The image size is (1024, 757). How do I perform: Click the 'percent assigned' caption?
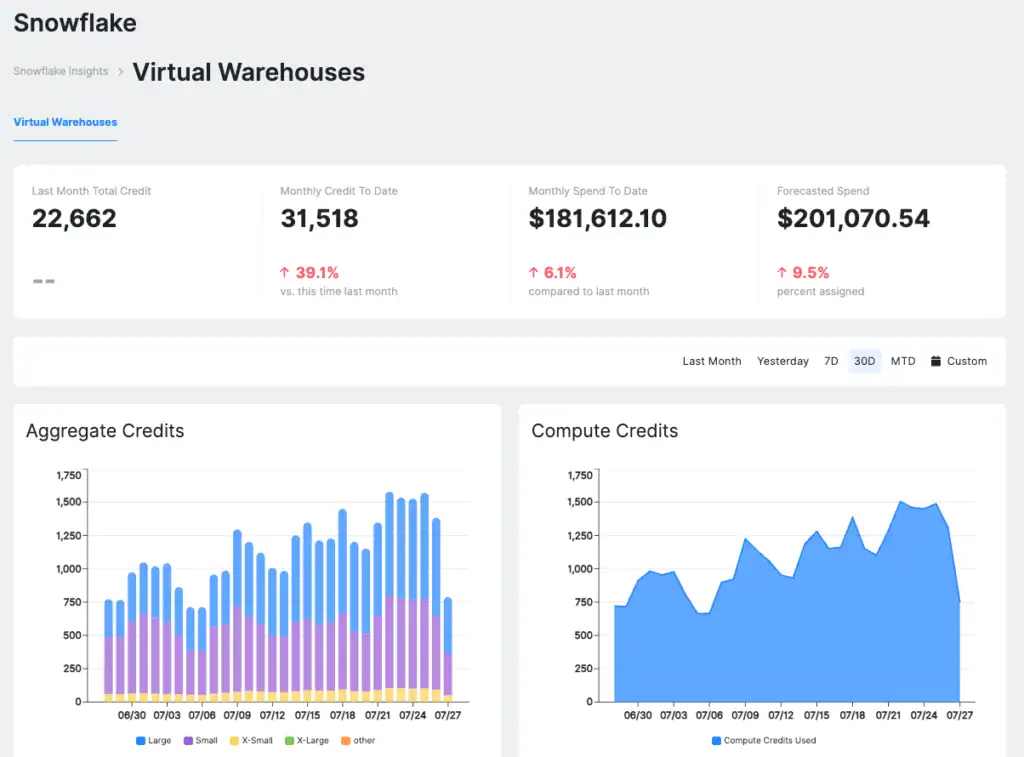pyautogui.click(x=820, y=291)
